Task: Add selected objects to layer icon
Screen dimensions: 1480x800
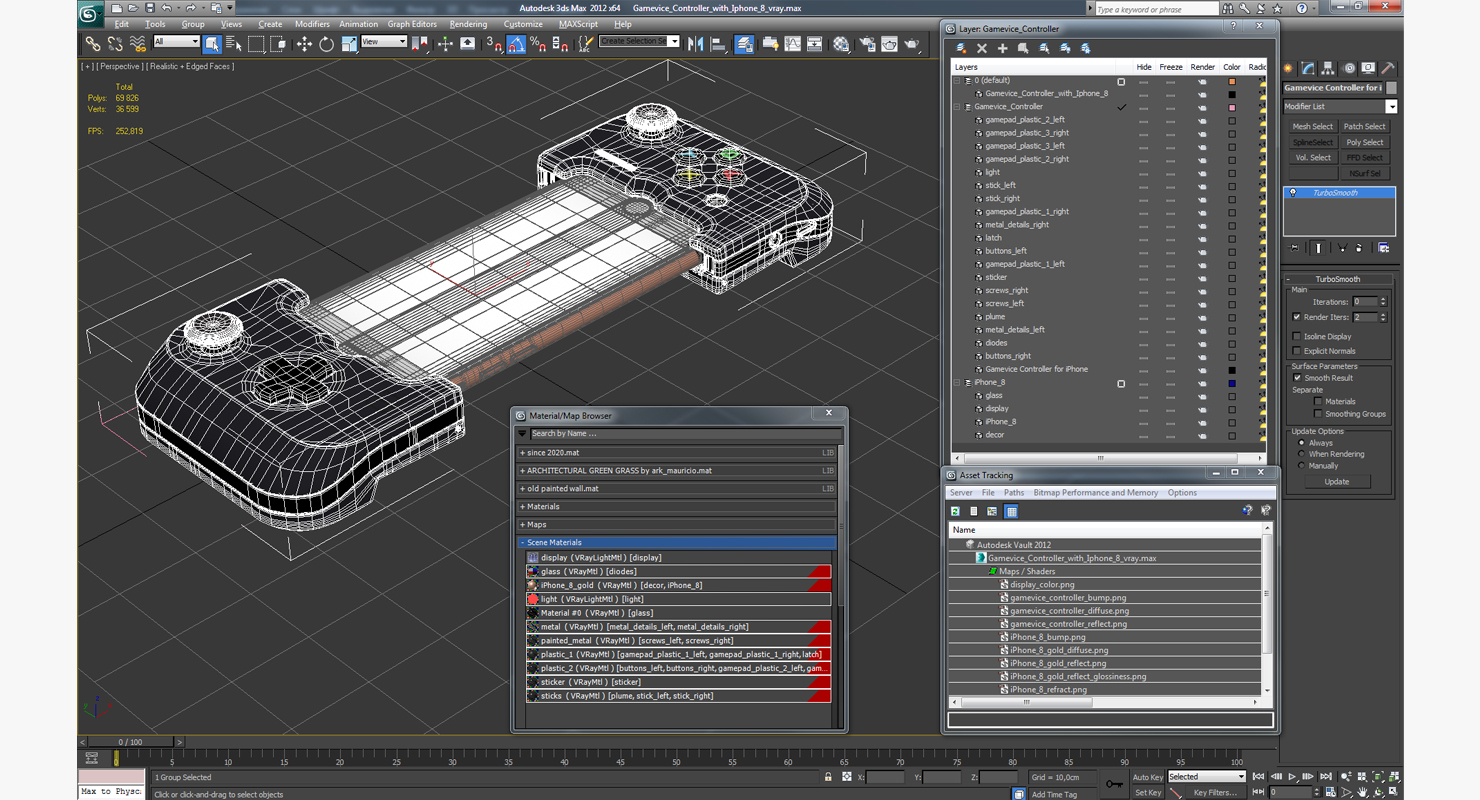Action: click(x=1003, y=48)
